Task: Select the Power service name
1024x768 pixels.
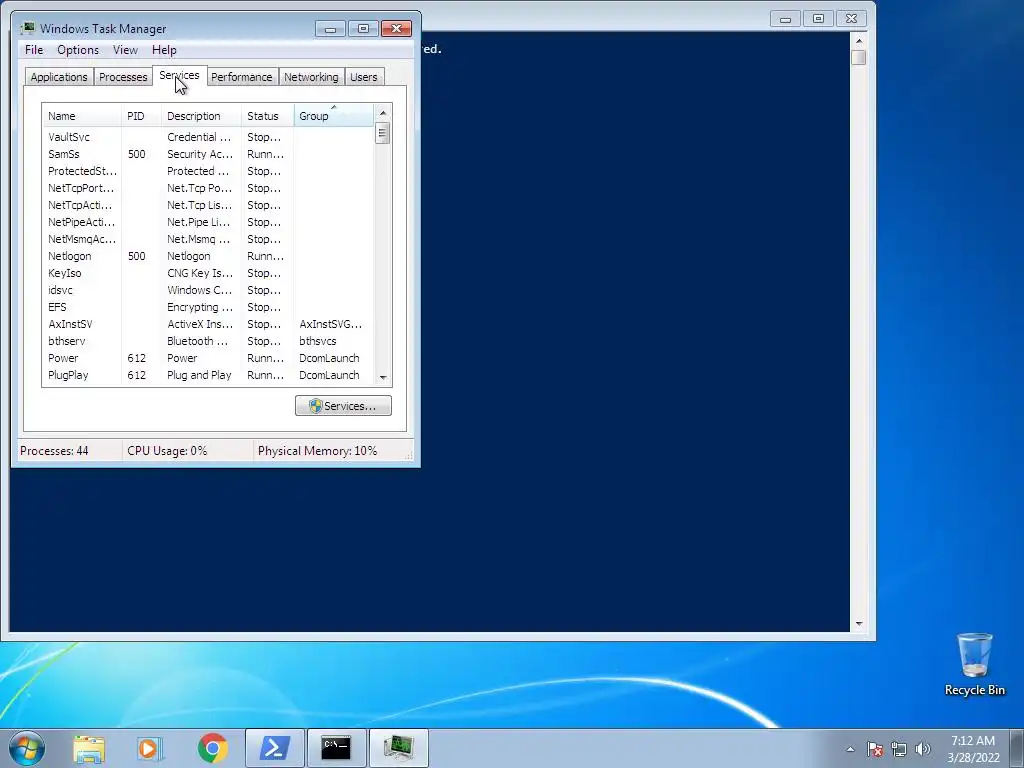Action: point(63,358)
